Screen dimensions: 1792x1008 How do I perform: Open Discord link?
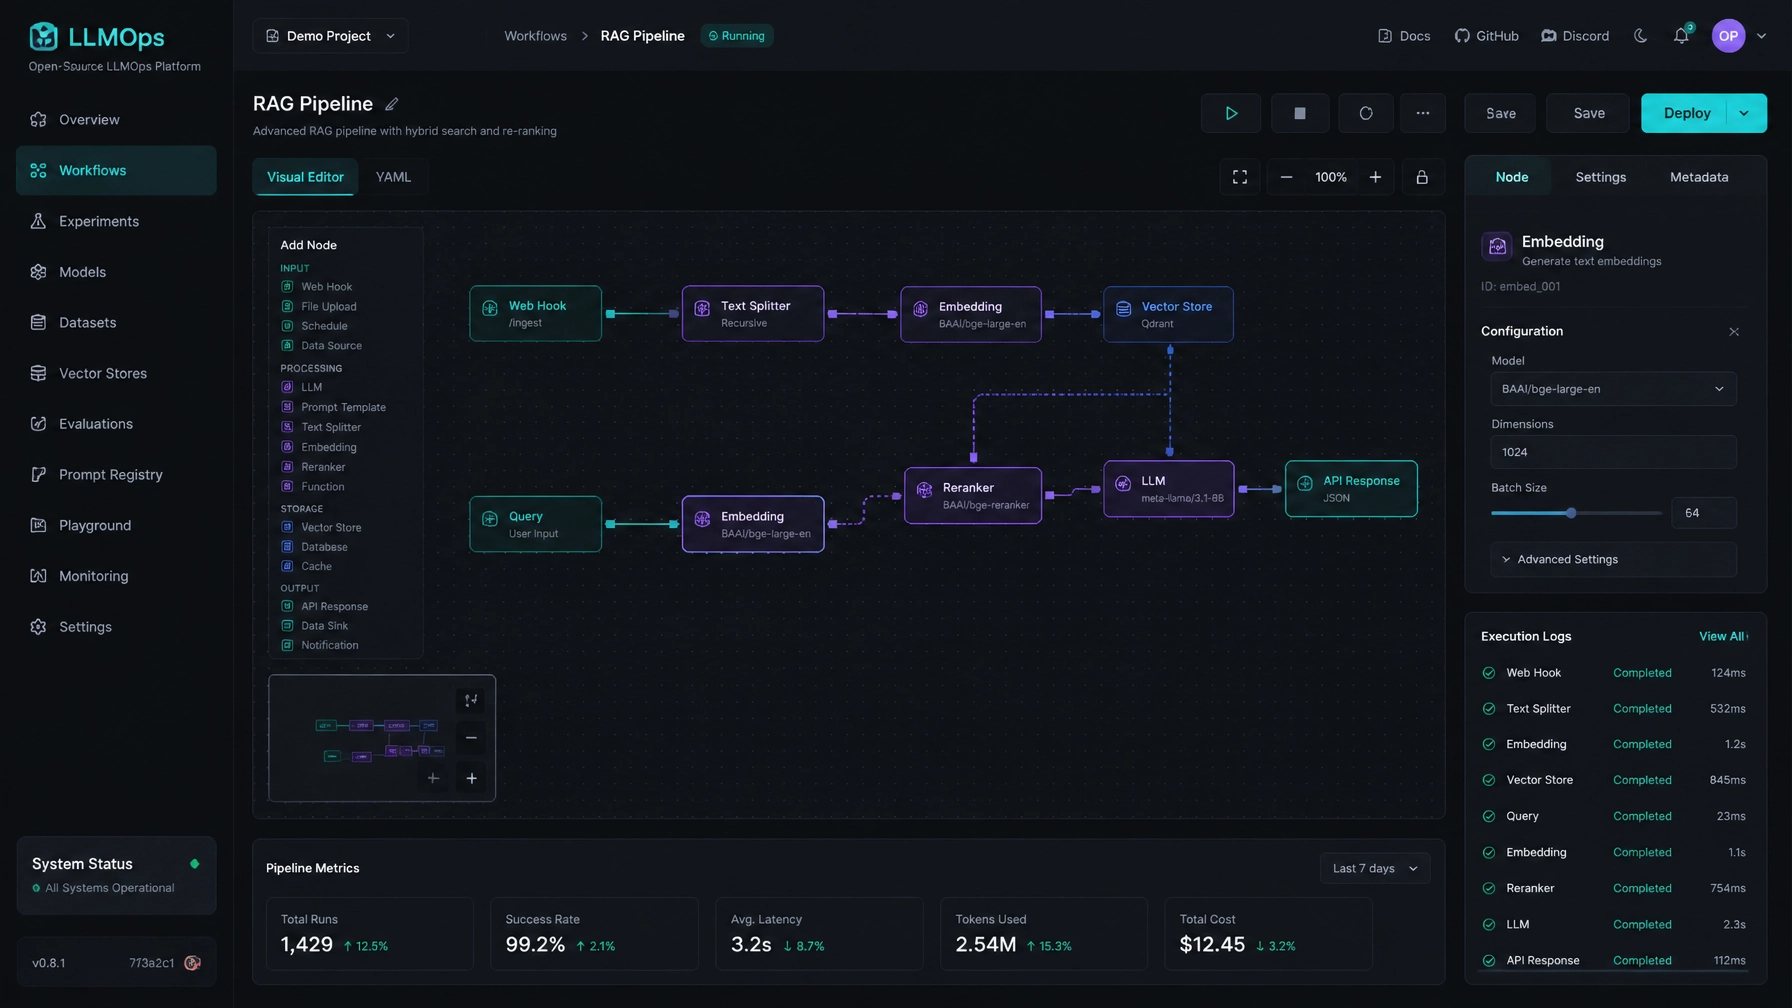(x=1575, y=36)
